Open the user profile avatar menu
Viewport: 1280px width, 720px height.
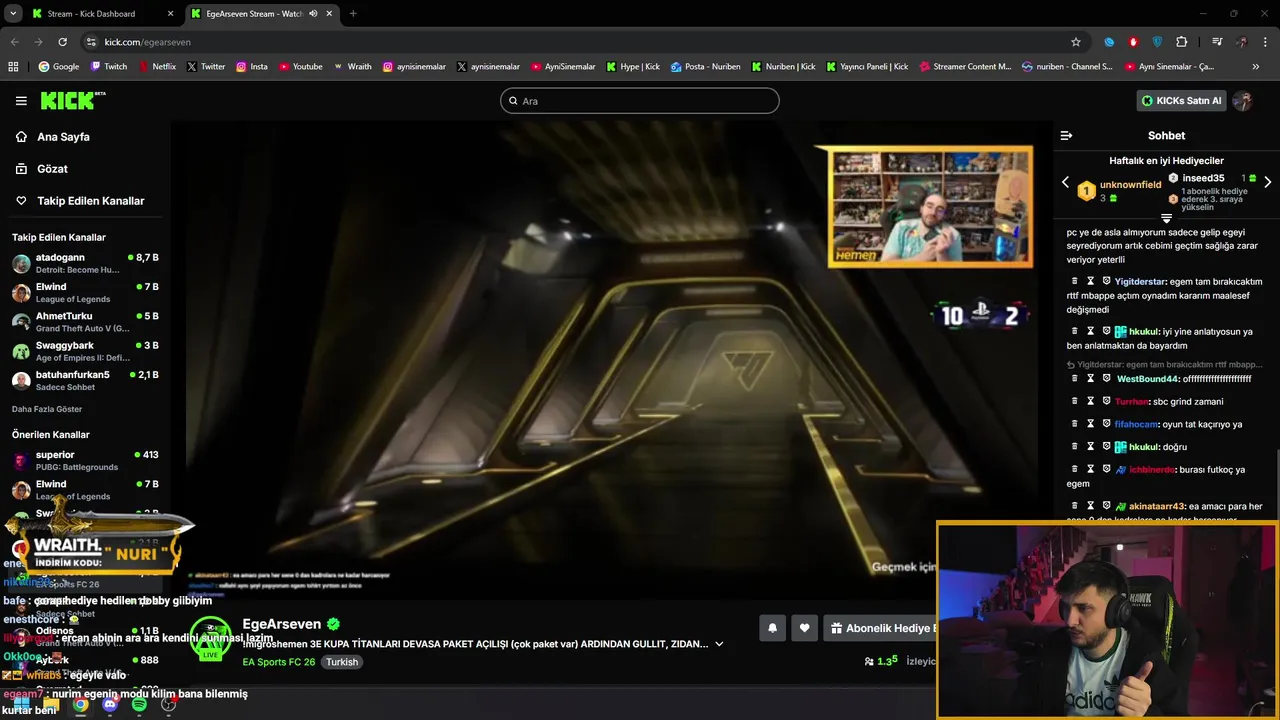coord(1243,101)
